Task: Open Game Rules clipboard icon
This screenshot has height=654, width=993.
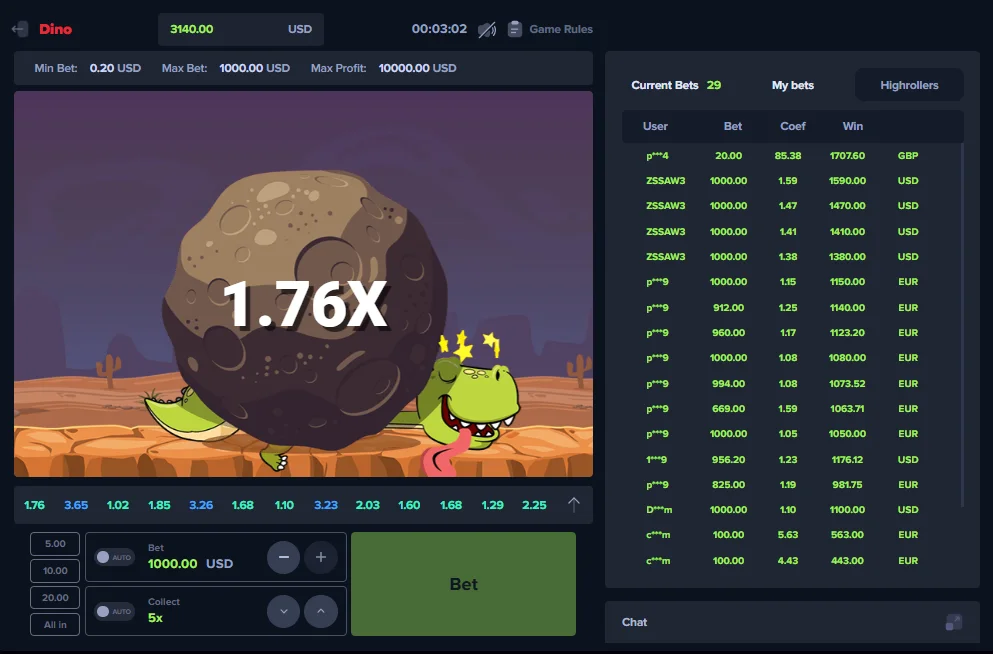Action: click(x=515, y=29)
